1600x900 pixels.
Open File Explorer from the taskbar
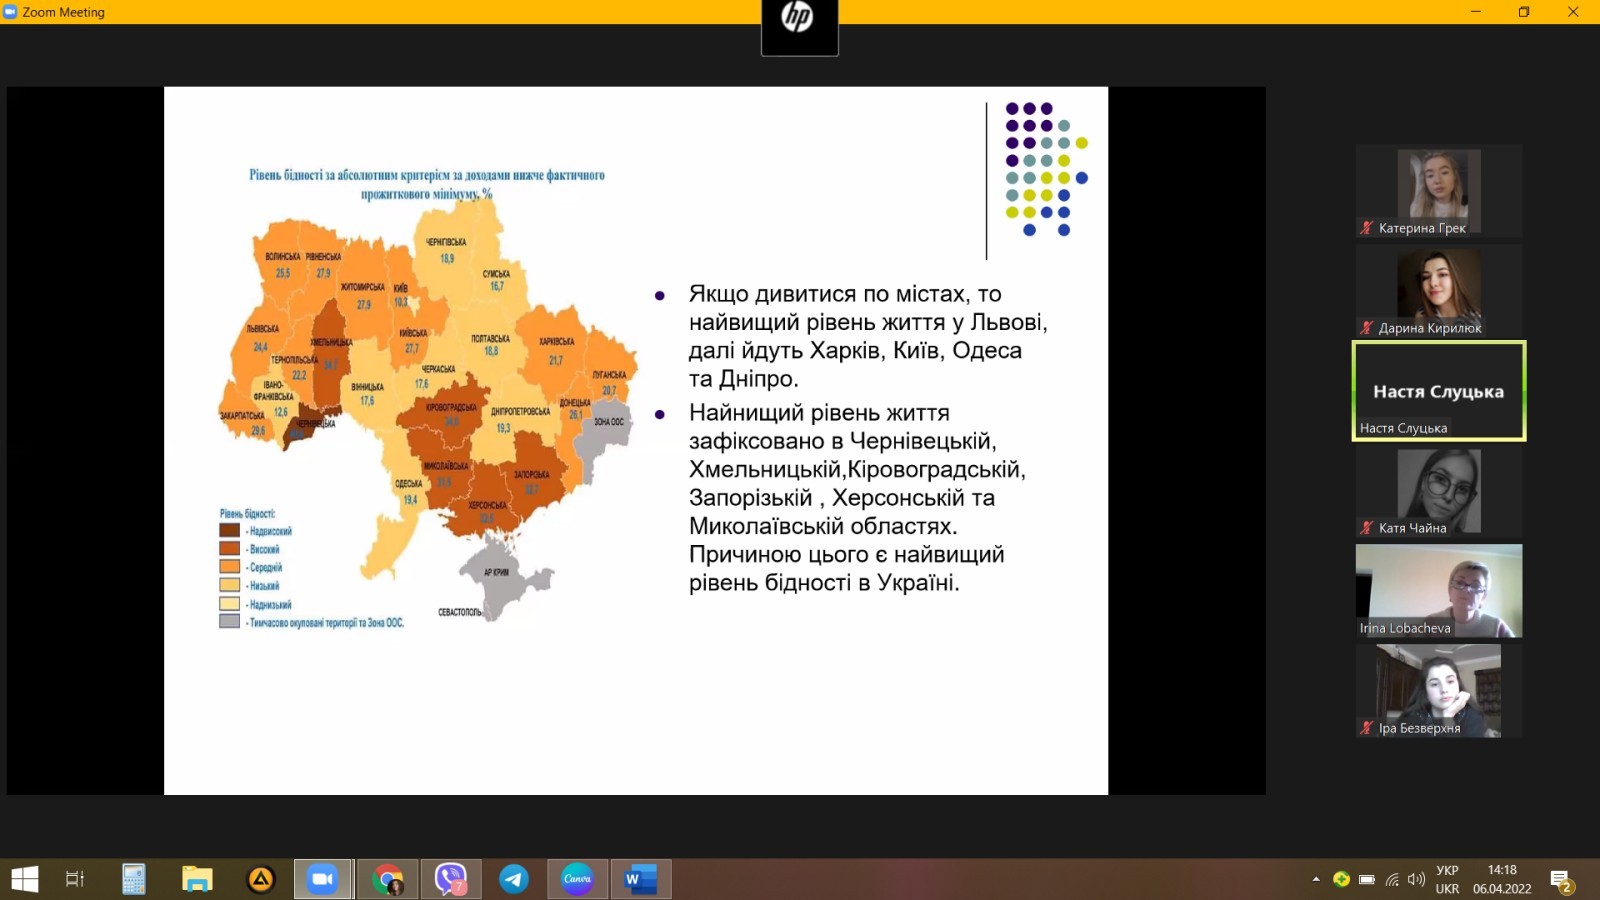pyautogui.click(x=197, y=879)
